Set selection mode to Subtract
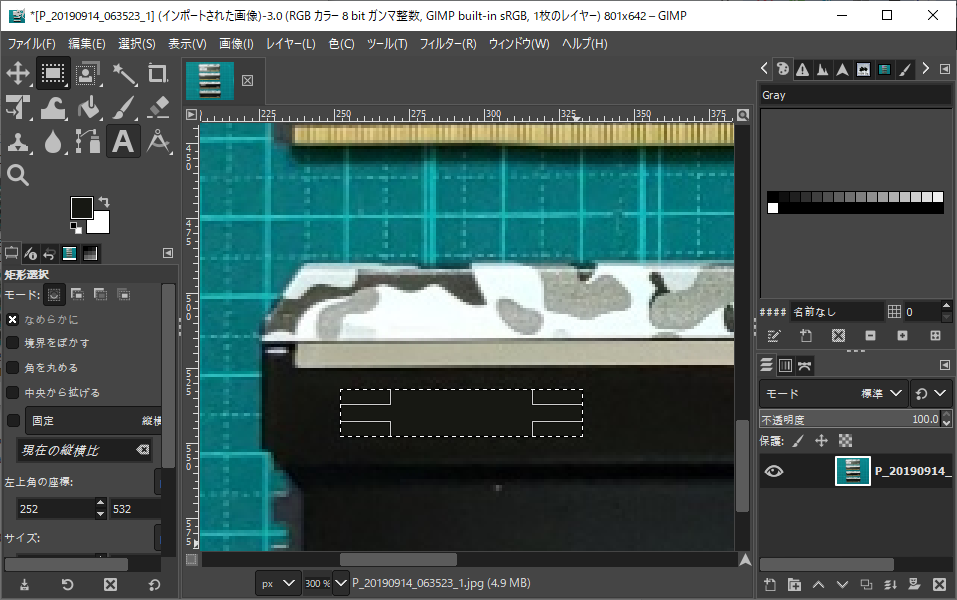The height and width of the screenshot is (600, 957). (x=101, y=295)
